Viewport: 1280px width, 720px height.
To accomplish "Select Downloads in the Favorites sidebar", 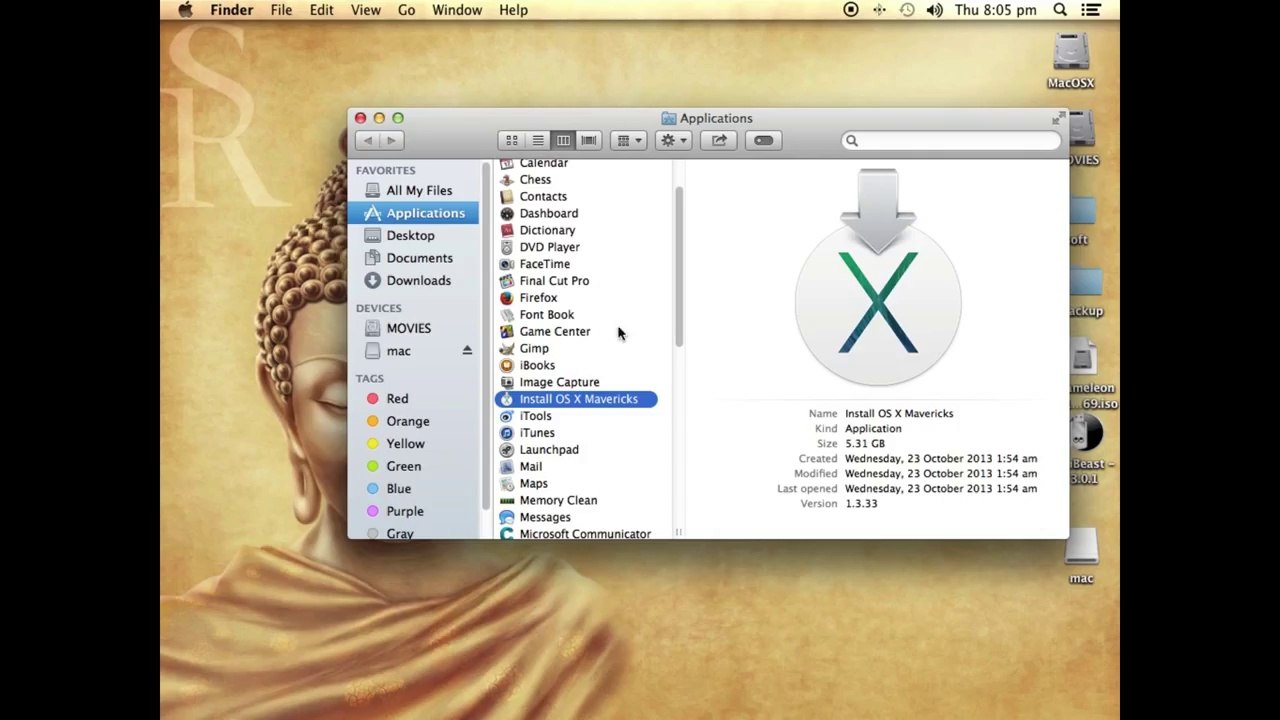I will (418, 281).
